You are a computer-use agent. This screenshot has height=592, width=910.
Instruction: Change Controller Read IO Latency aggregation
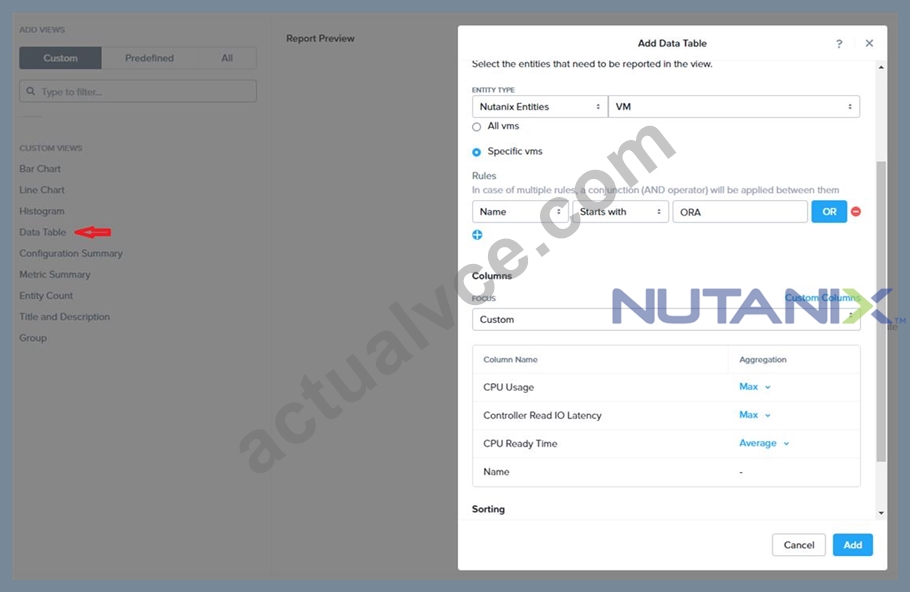754,415
